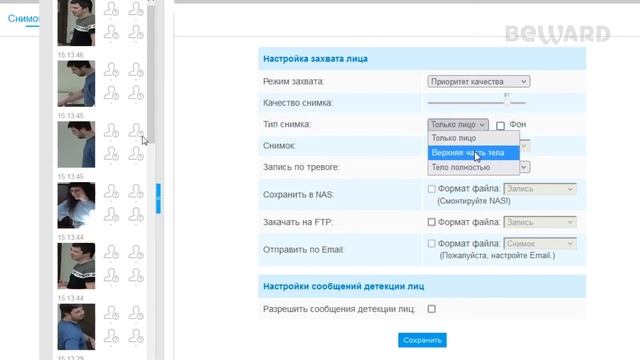Open the snapshot of the woman with long hair
The image size is (640, 360).
[x=76, y=205]
